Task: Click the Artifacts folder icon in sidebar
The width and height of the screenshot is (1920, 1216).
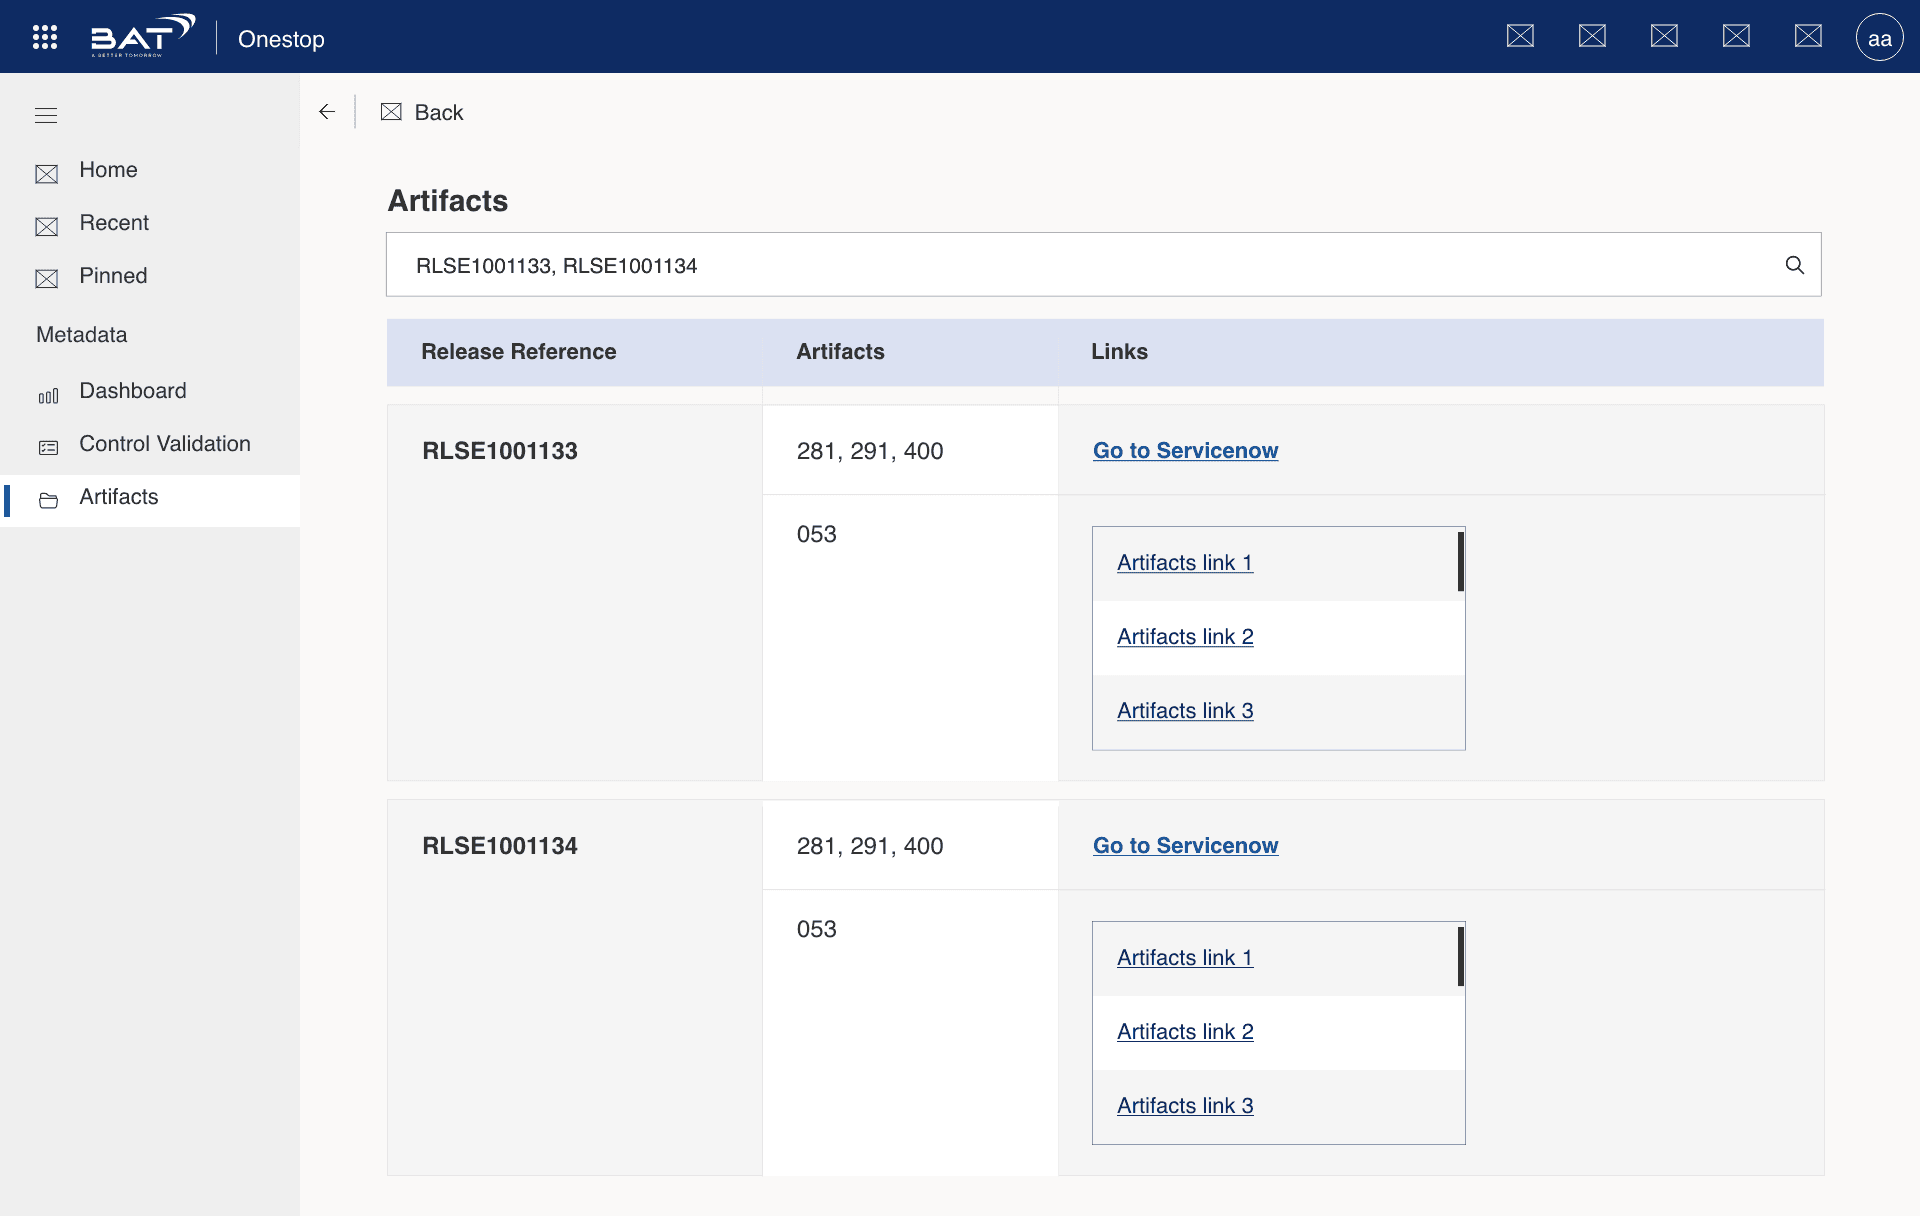Action: pyautogui.click(x=48, y=500)
